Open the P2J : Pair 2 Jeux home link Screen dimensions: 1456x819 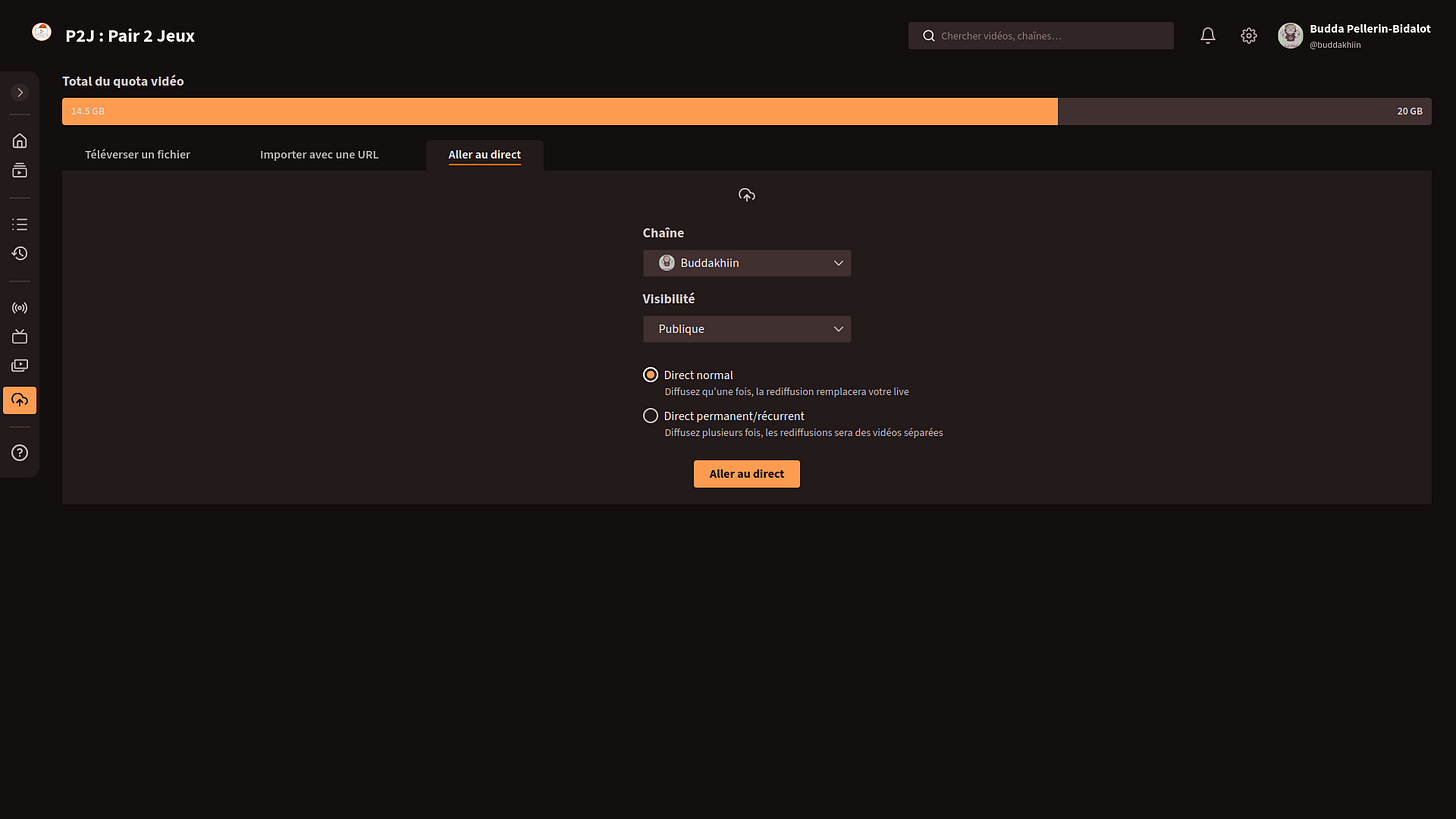[x=130, y=36]
